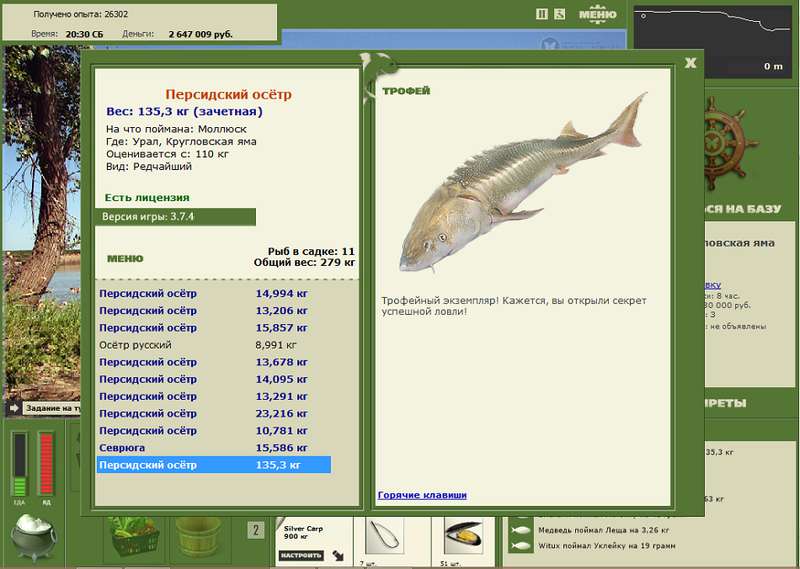Viewport: 800px width, 569px height.
Task: Click the arrow icon beside НАСТРОИТЬ
Action: point(338,555)
